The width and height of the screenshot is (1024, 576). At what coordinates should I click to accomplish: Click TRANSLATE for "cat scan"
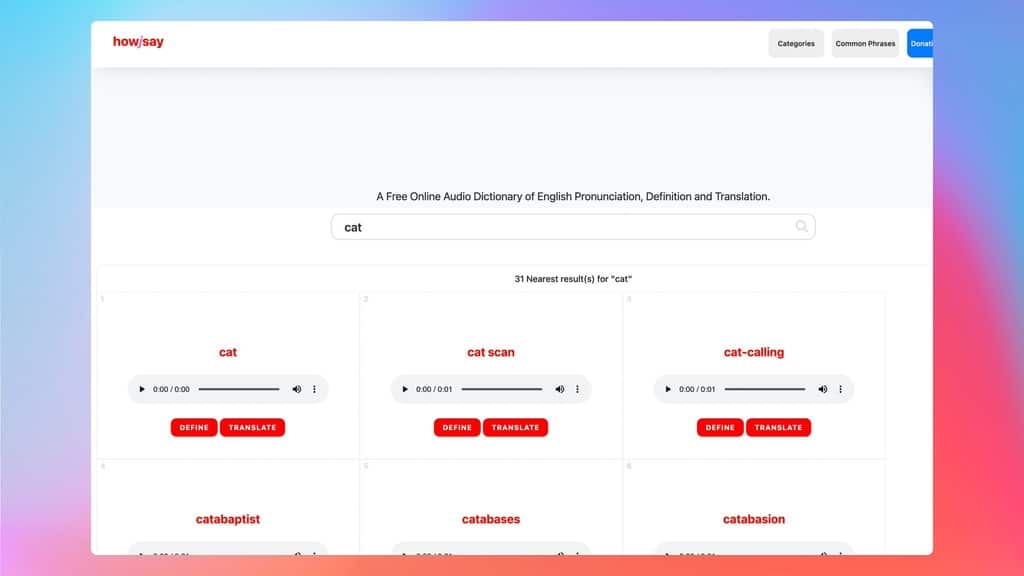(516, 427)
